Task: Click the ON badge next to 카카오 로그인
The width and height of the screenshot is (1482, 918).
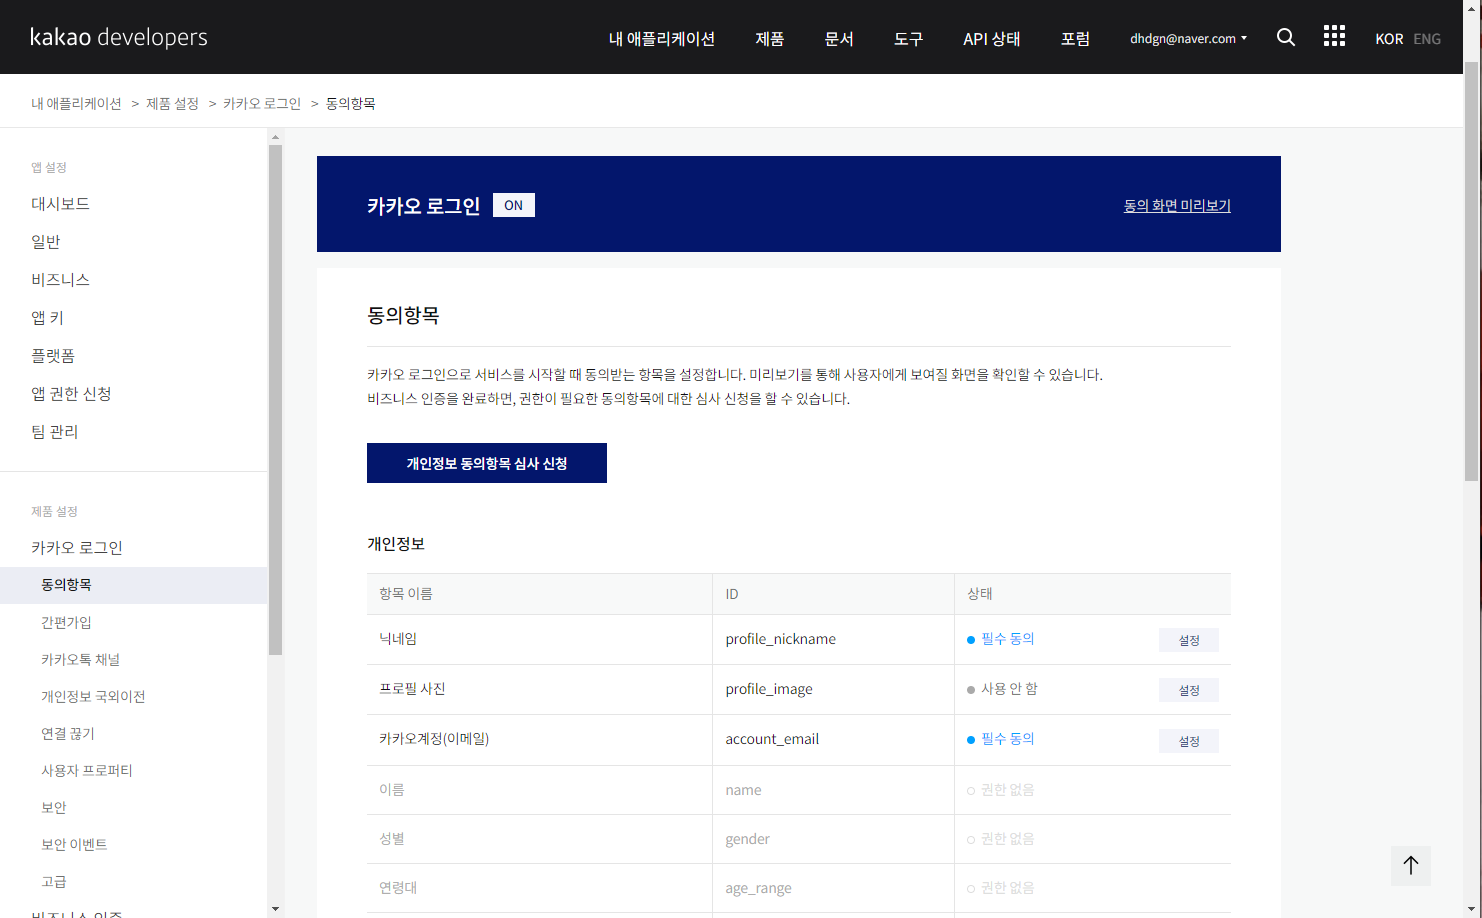Action: tap(514, 205)
